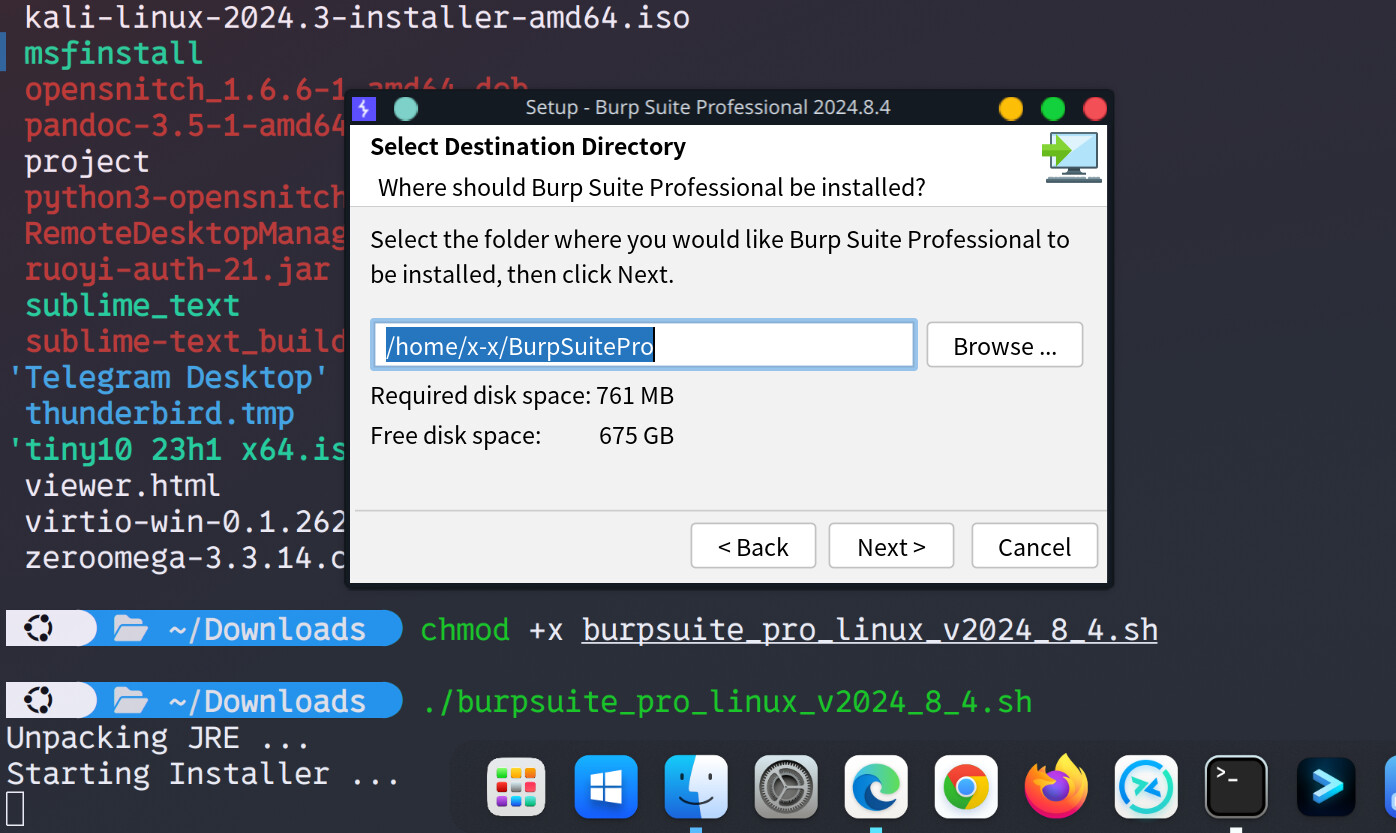Click the installer computer arrow graphic
The image size is (1396, 833).
coord(1072,157)
